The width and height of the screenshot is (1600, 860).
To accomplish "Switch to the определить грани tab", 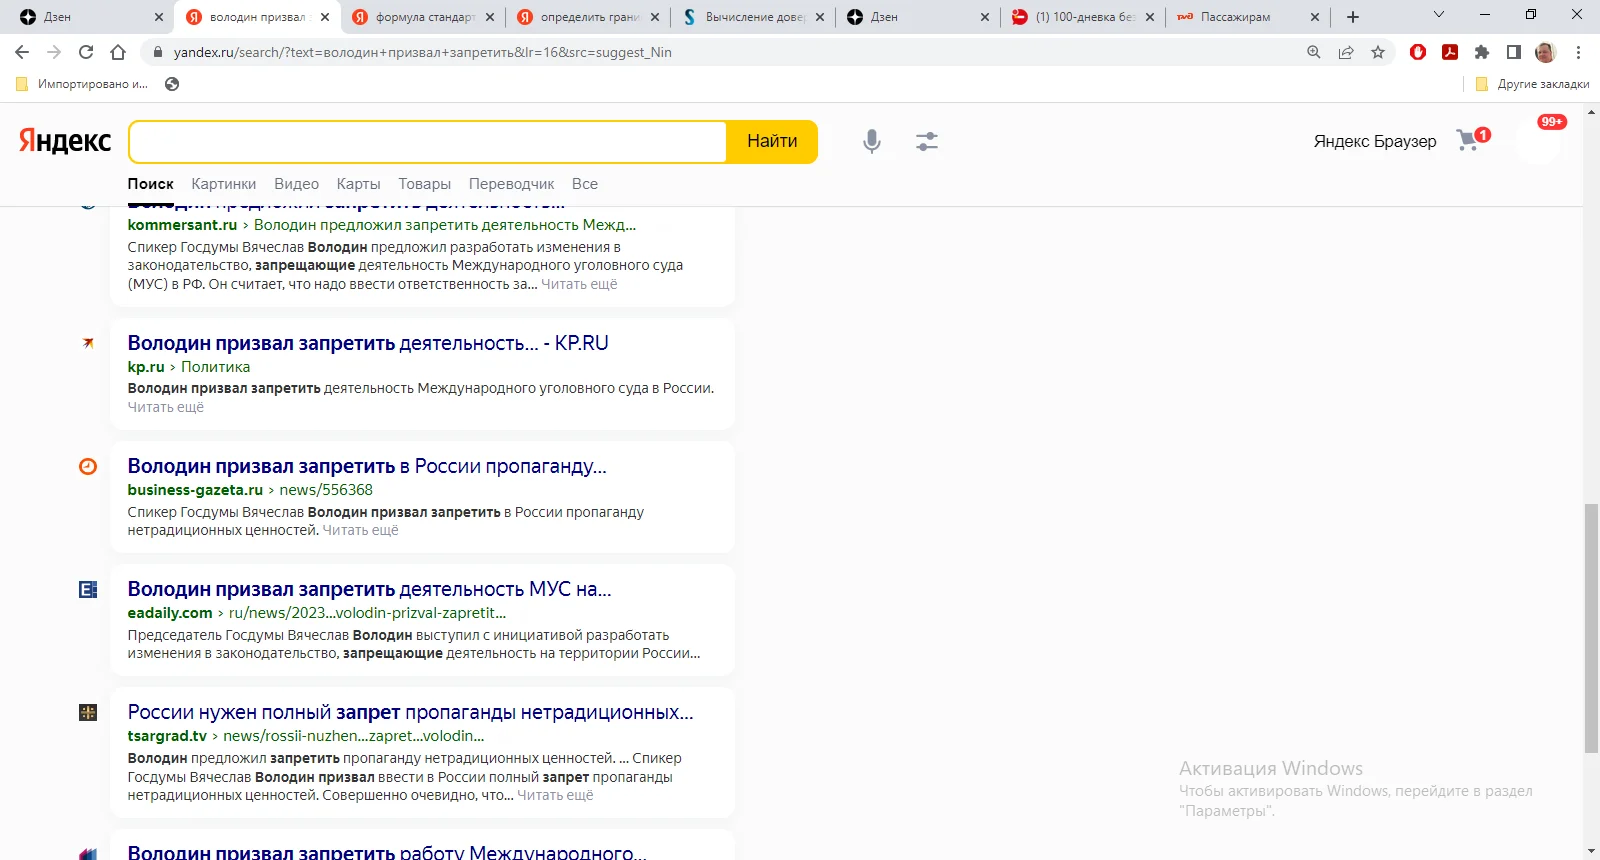I will coord(589,17).
